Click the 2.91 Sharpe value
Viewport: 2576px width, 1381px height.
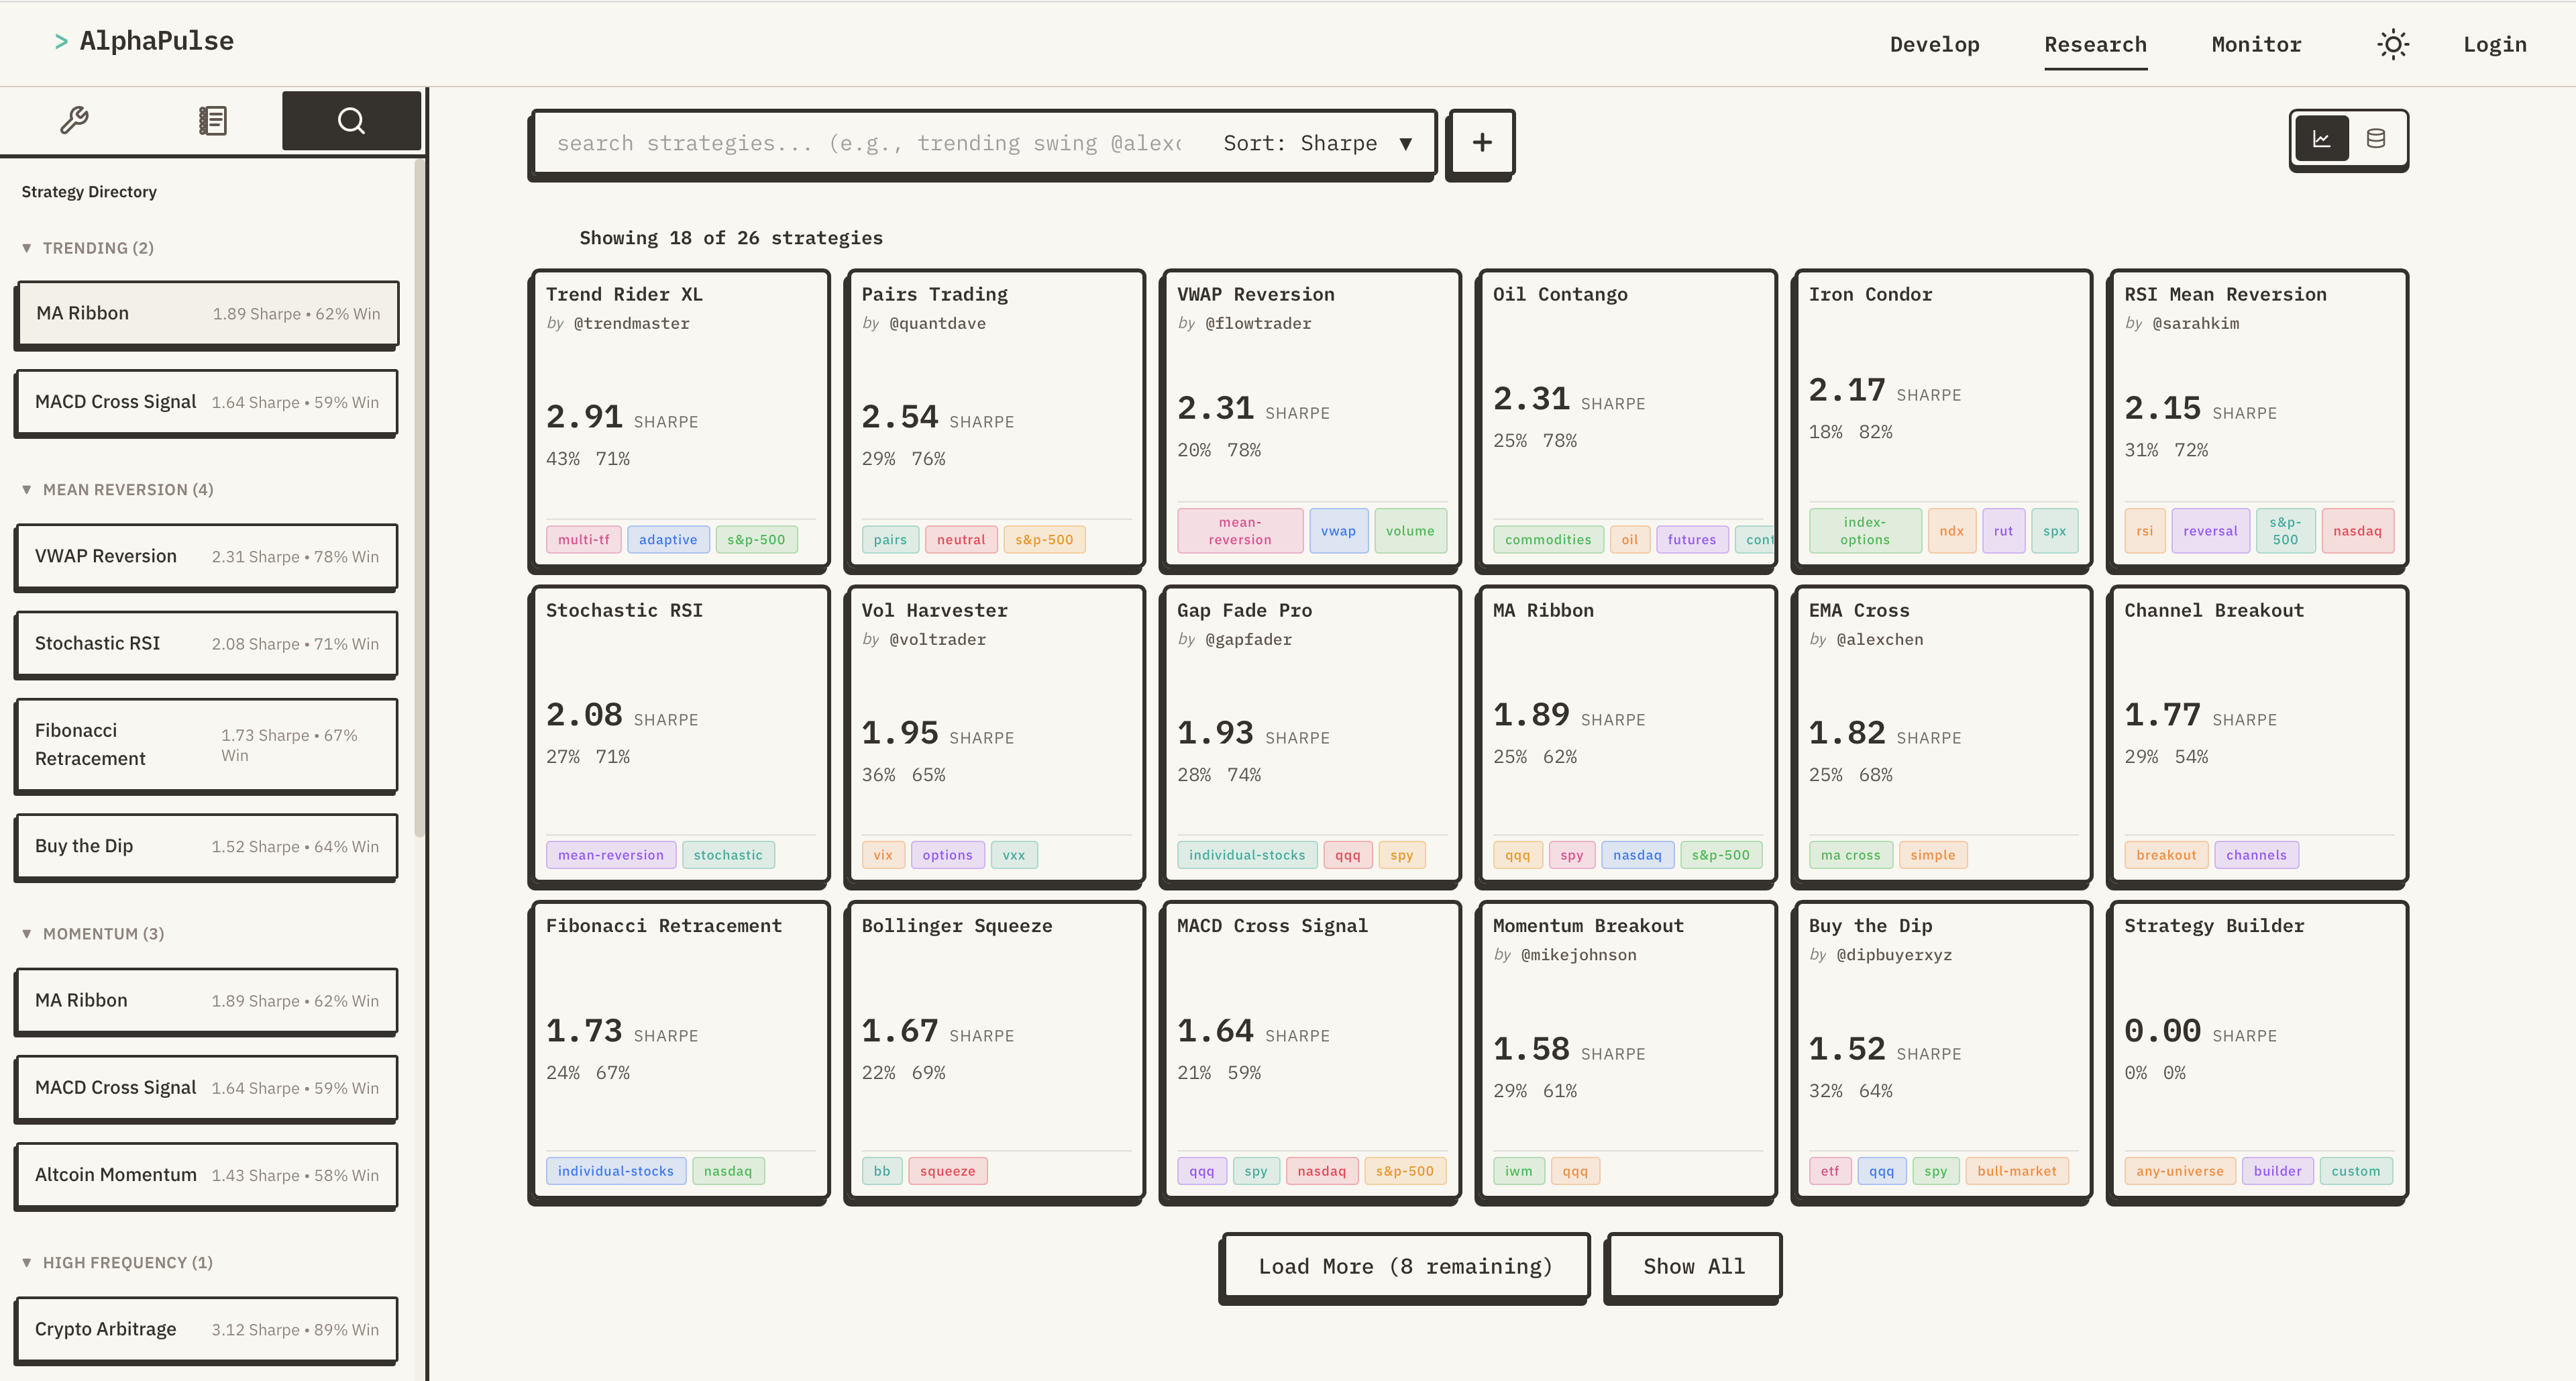point(584,417)
